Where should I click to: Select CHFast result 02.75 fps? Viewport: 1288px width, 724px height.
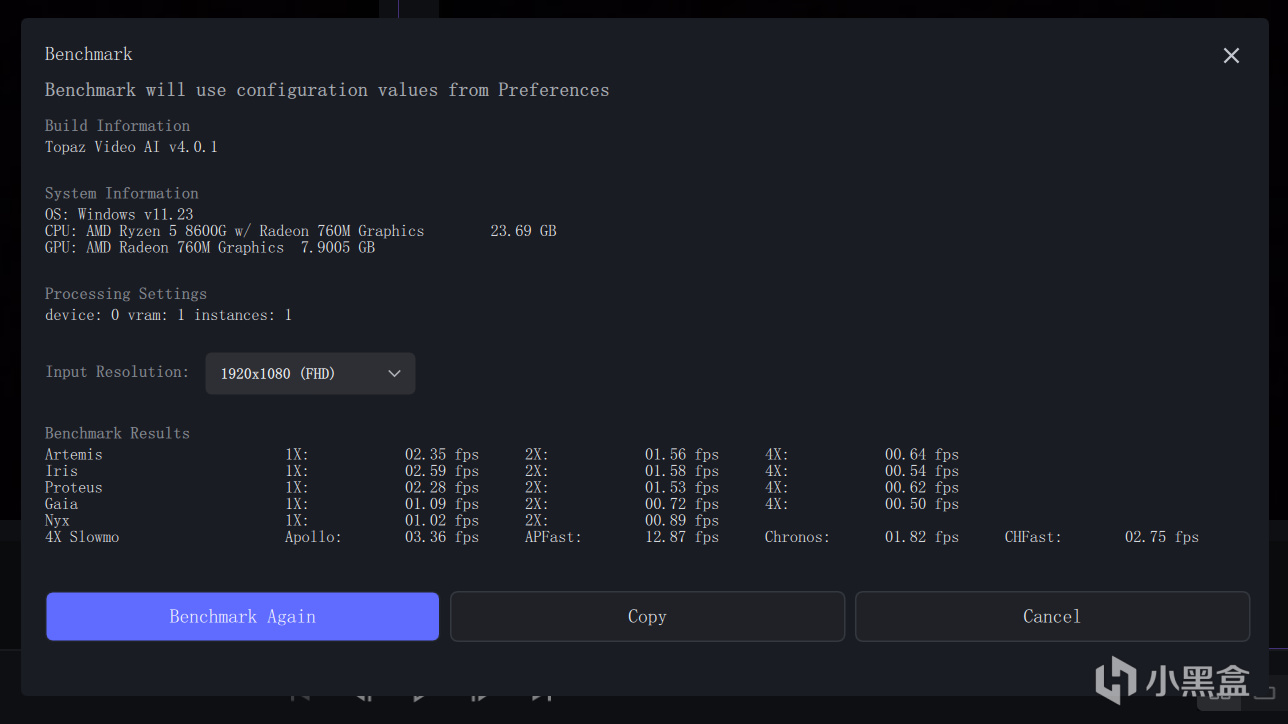pos(1162,537)
